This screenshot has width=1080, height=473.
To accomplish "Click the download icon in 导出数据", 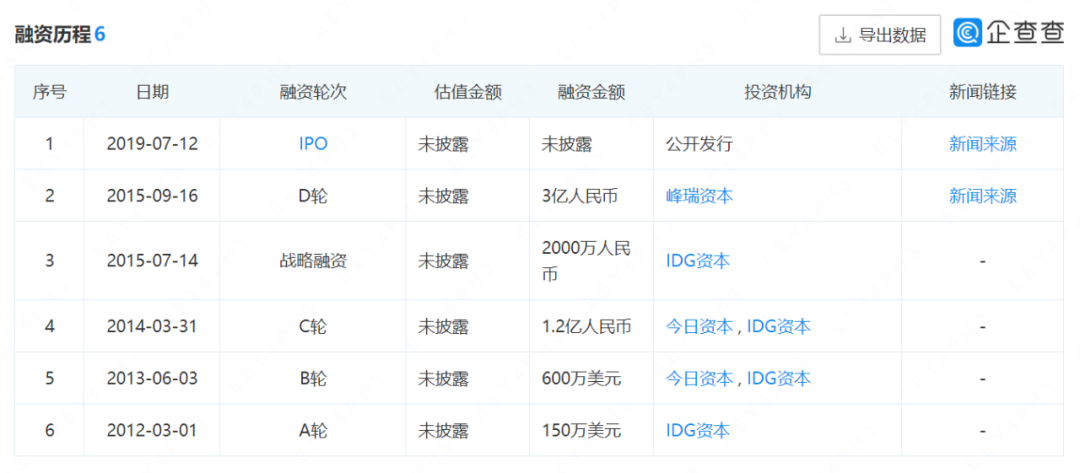I will [x=842, y=35].
